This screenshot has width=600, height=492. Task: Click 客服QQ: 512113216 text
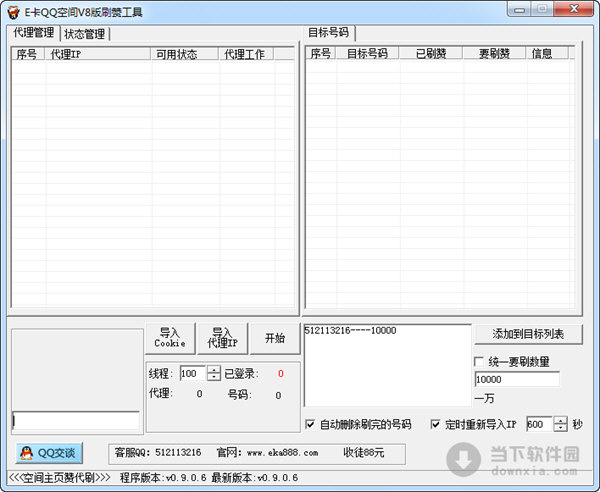pyautogui.click(x=158, y=453)
